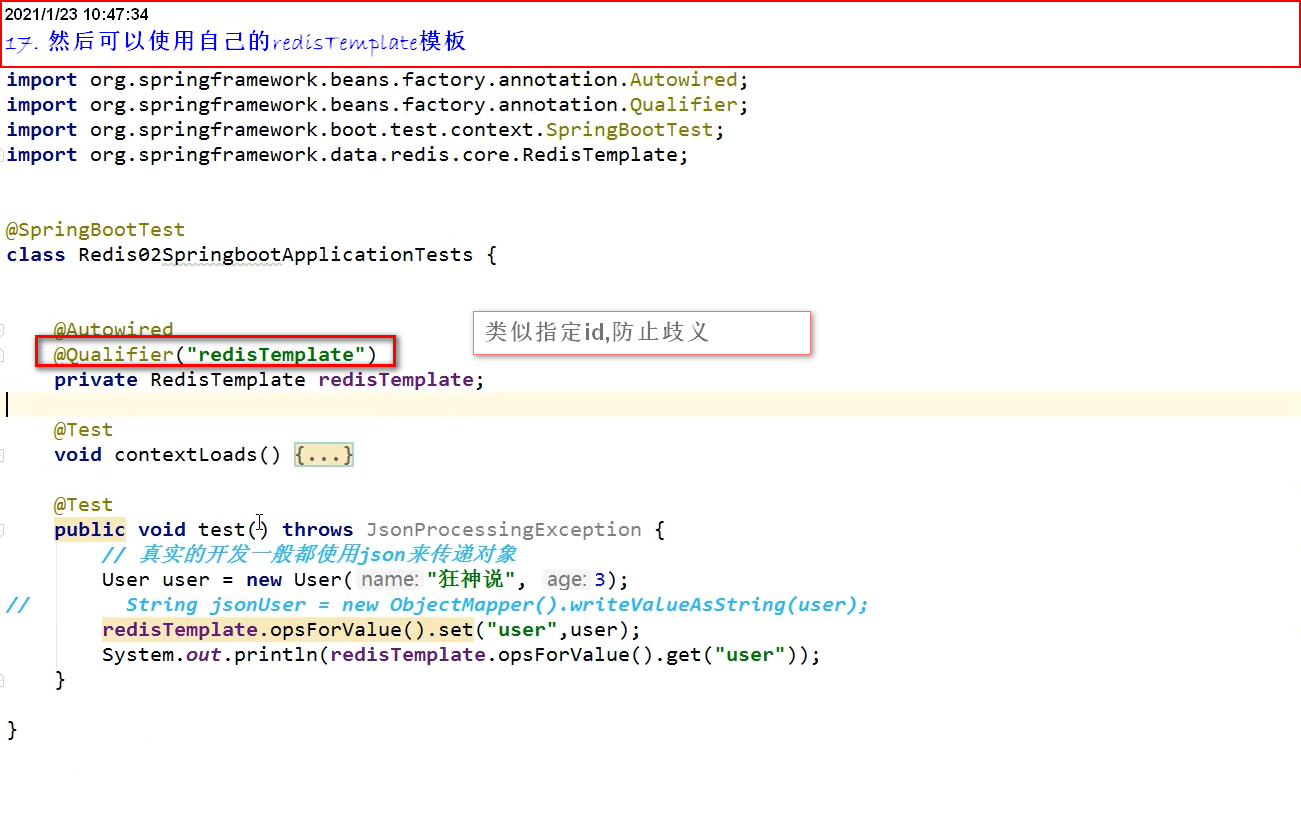The image size is (1301, 840).
Task: Click the highlighted public keyword
Action: [90, 530]
